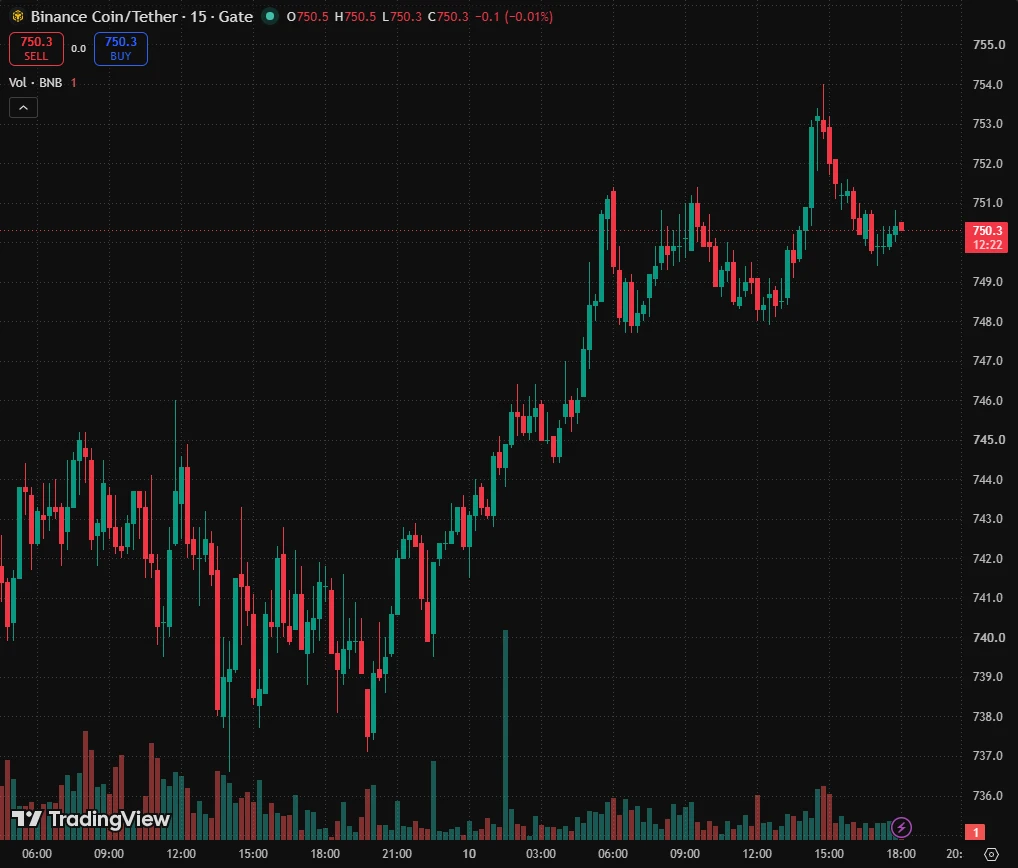Viewport: 1018px width, 868px height.
Task: Select the Vol · BNB indicator label
Action: click(35, 82)
